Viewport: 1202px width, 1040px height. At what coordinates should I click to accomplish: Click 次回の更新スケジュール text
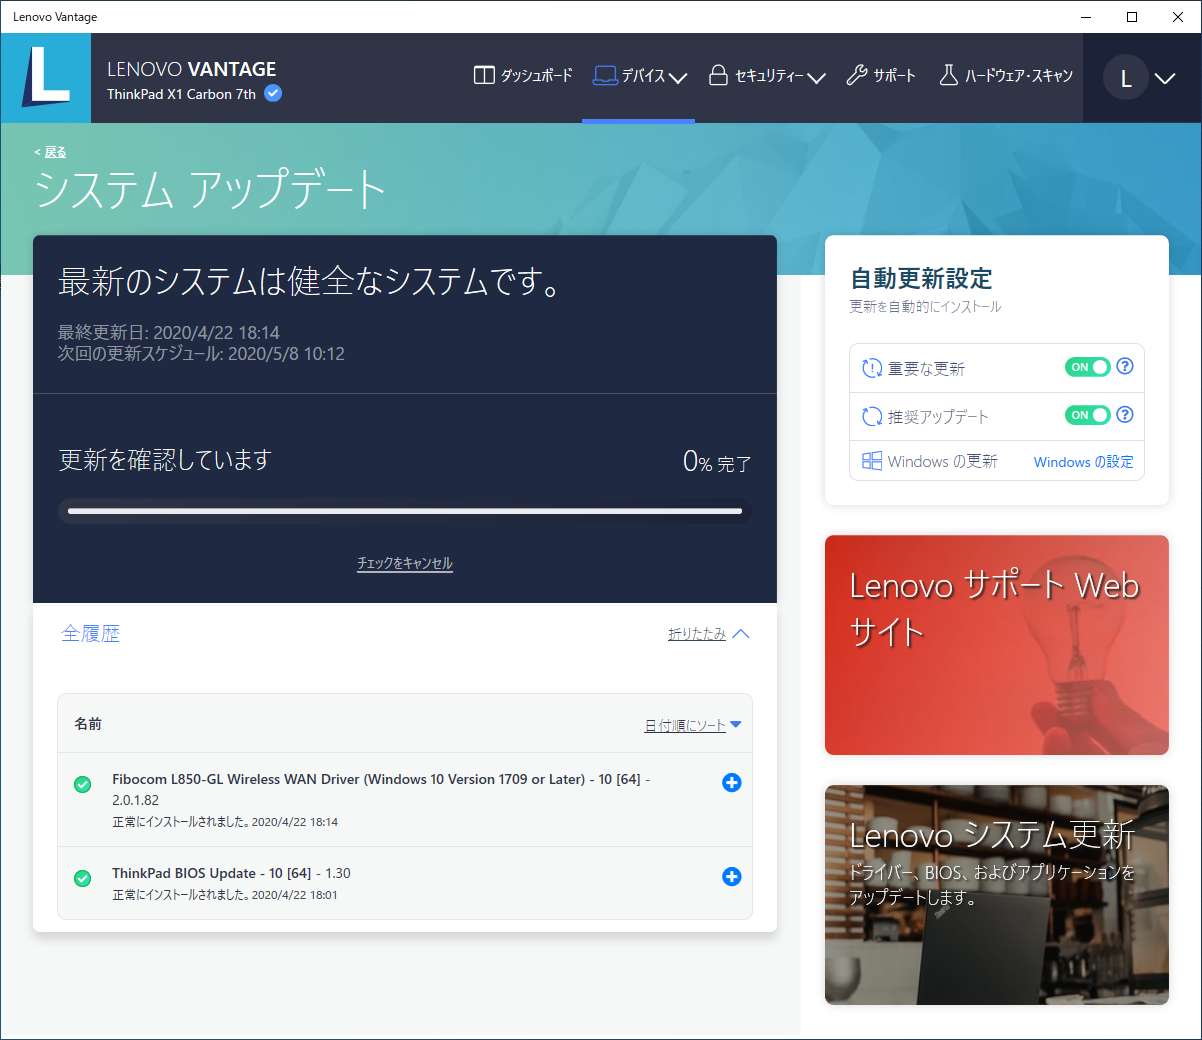click(201, 354)
